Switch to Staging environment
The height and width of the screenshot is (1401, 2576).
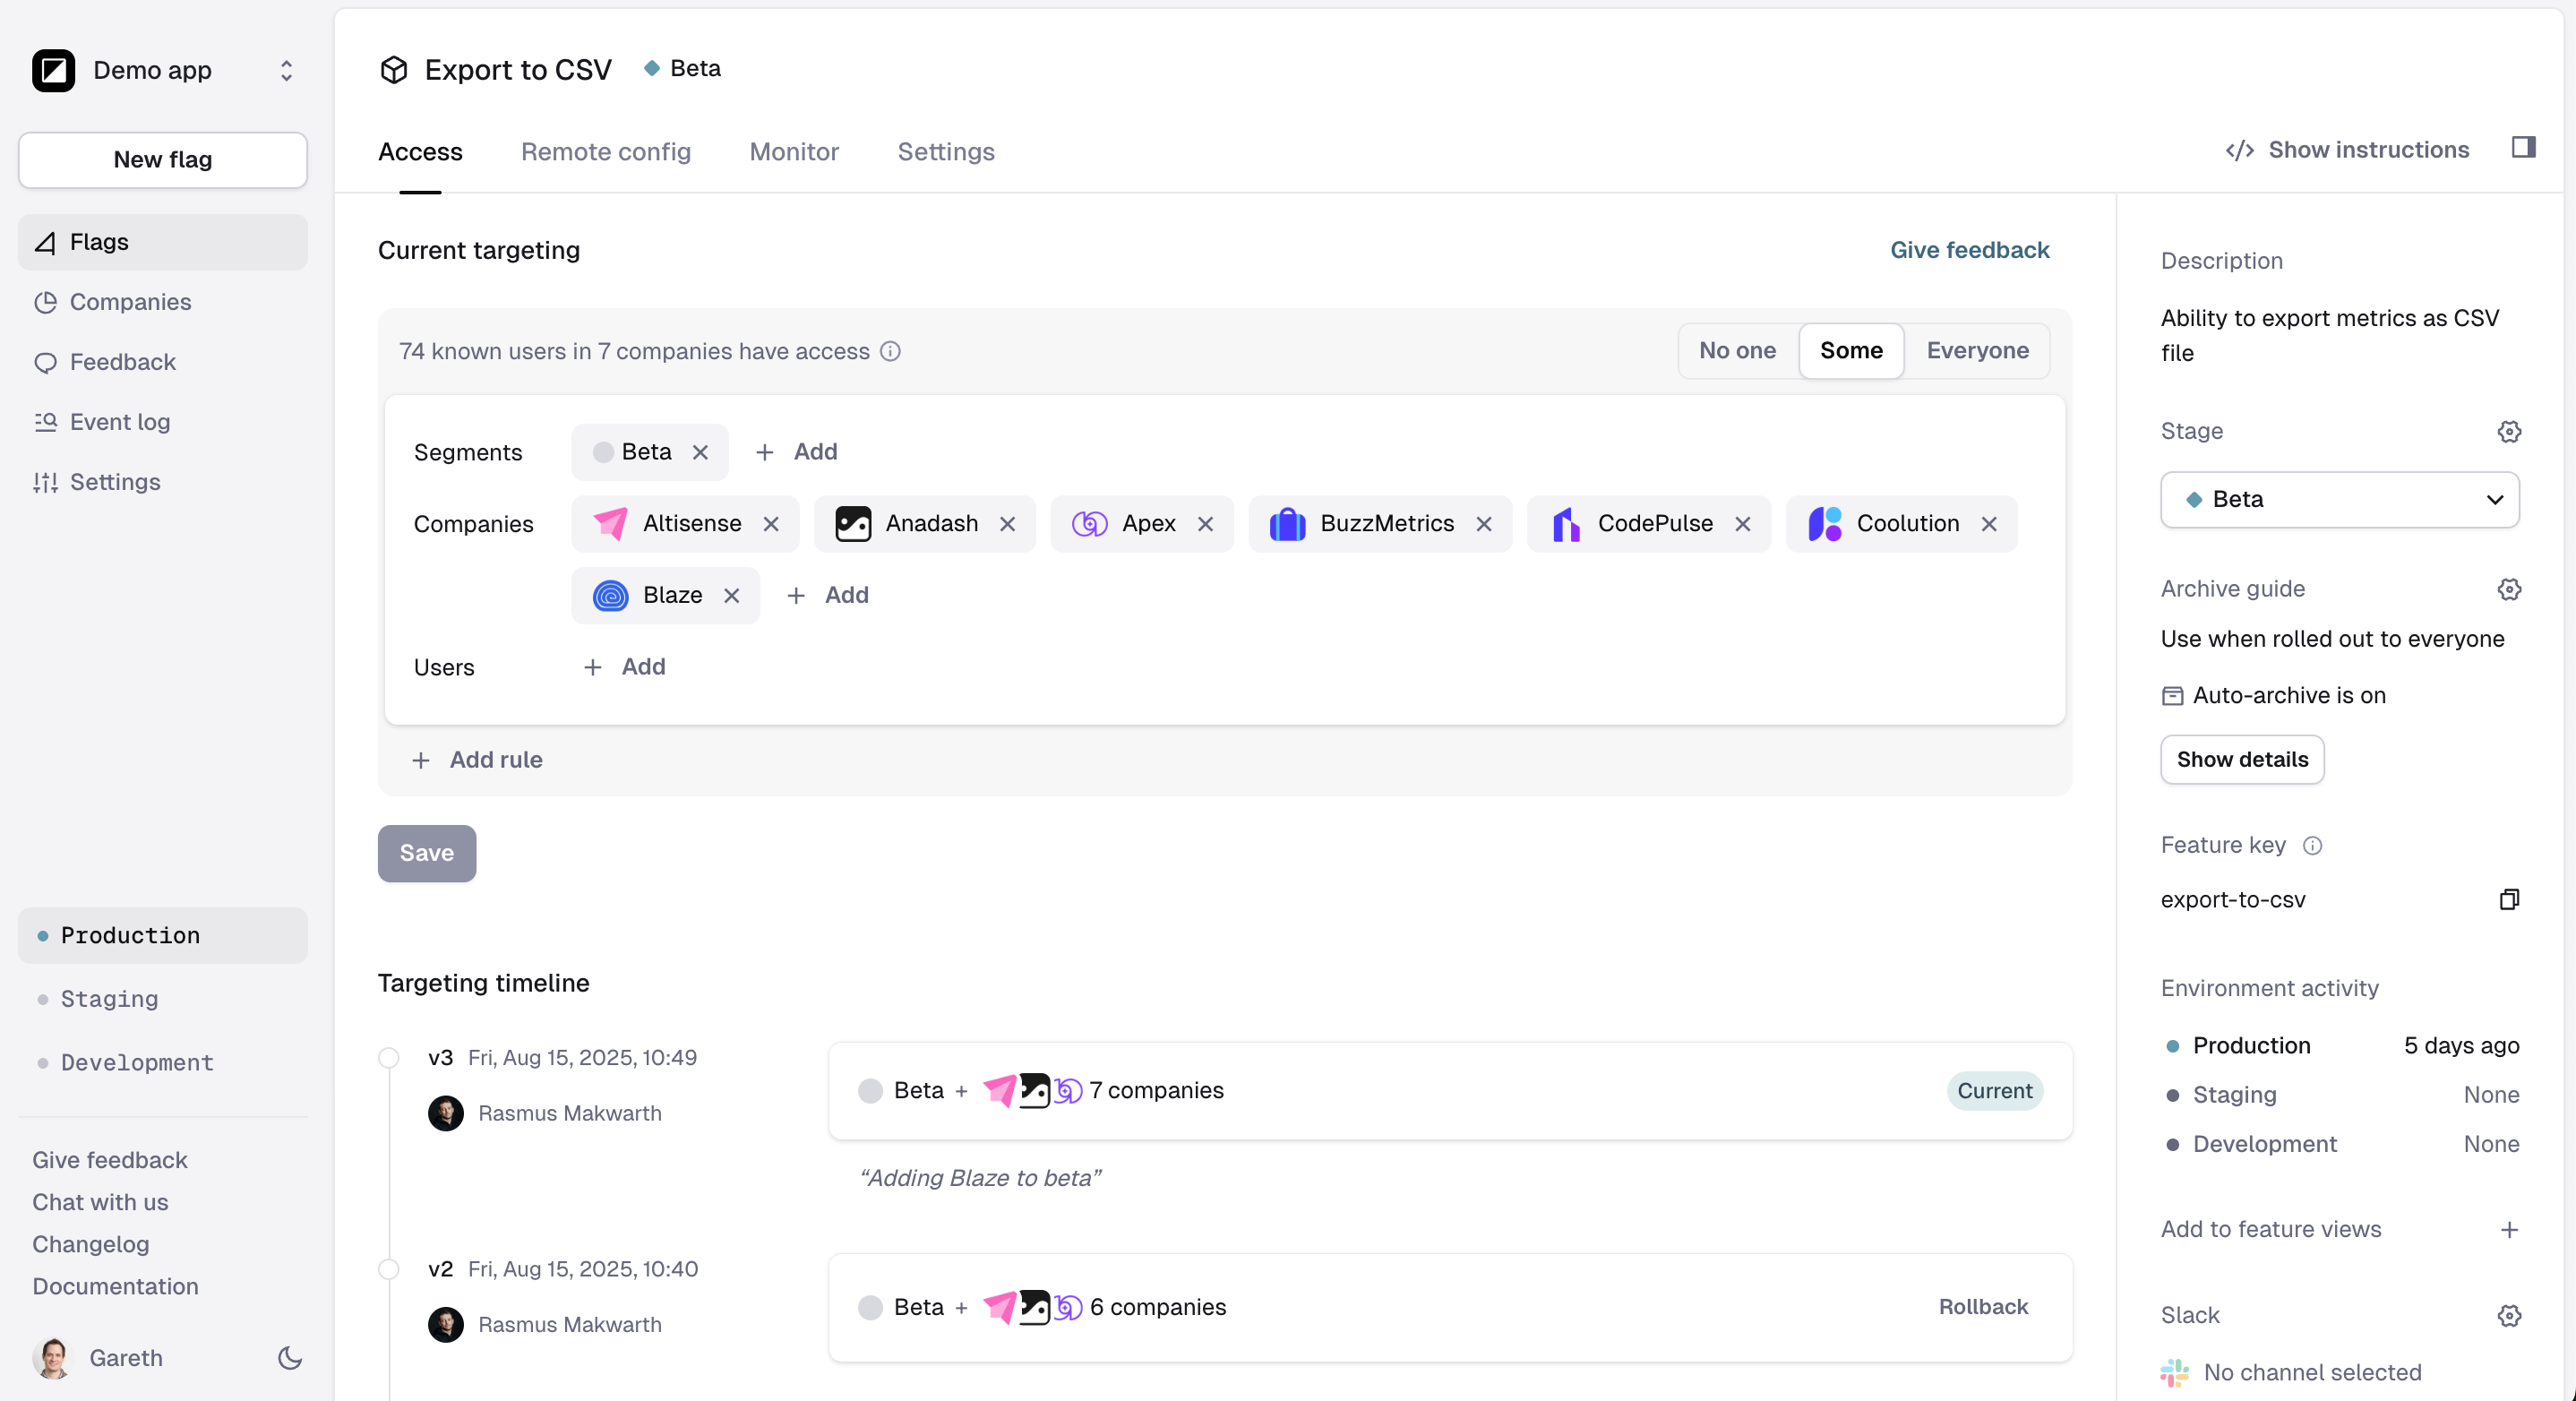click(110, 998)
